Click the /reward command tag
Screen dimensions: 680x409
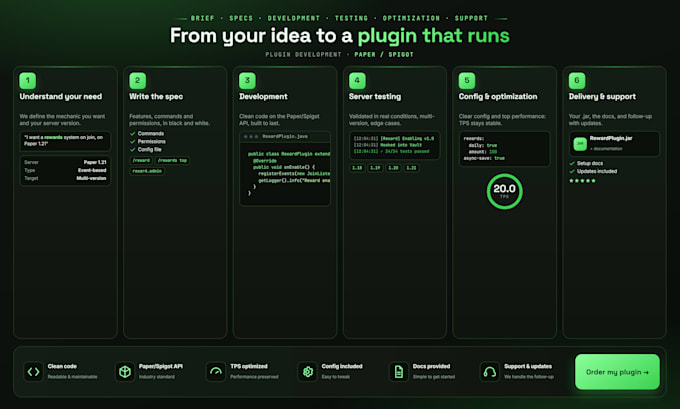click(x=141, y=160)
